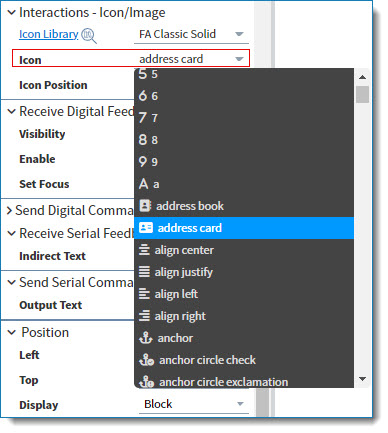Open the Display dropdown set to Block
The image size is (388, 433).
point(194,404)
